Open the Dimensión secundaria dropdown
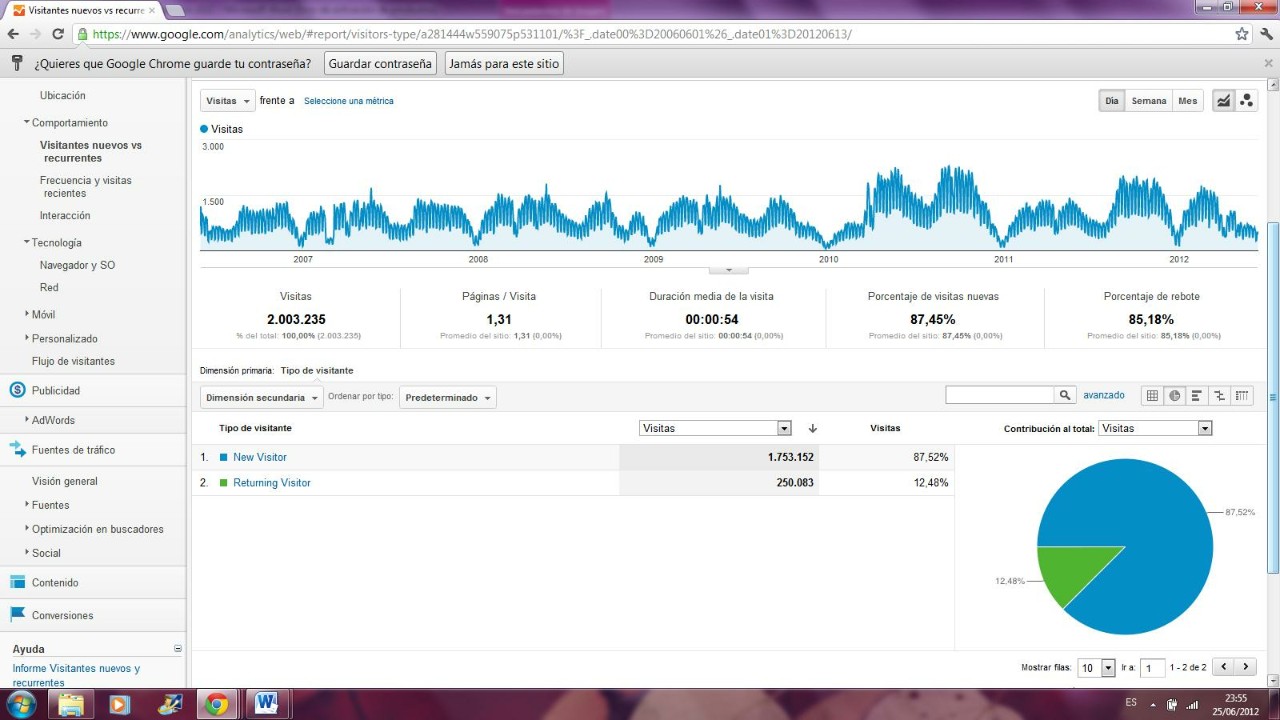 pos(262,398)
